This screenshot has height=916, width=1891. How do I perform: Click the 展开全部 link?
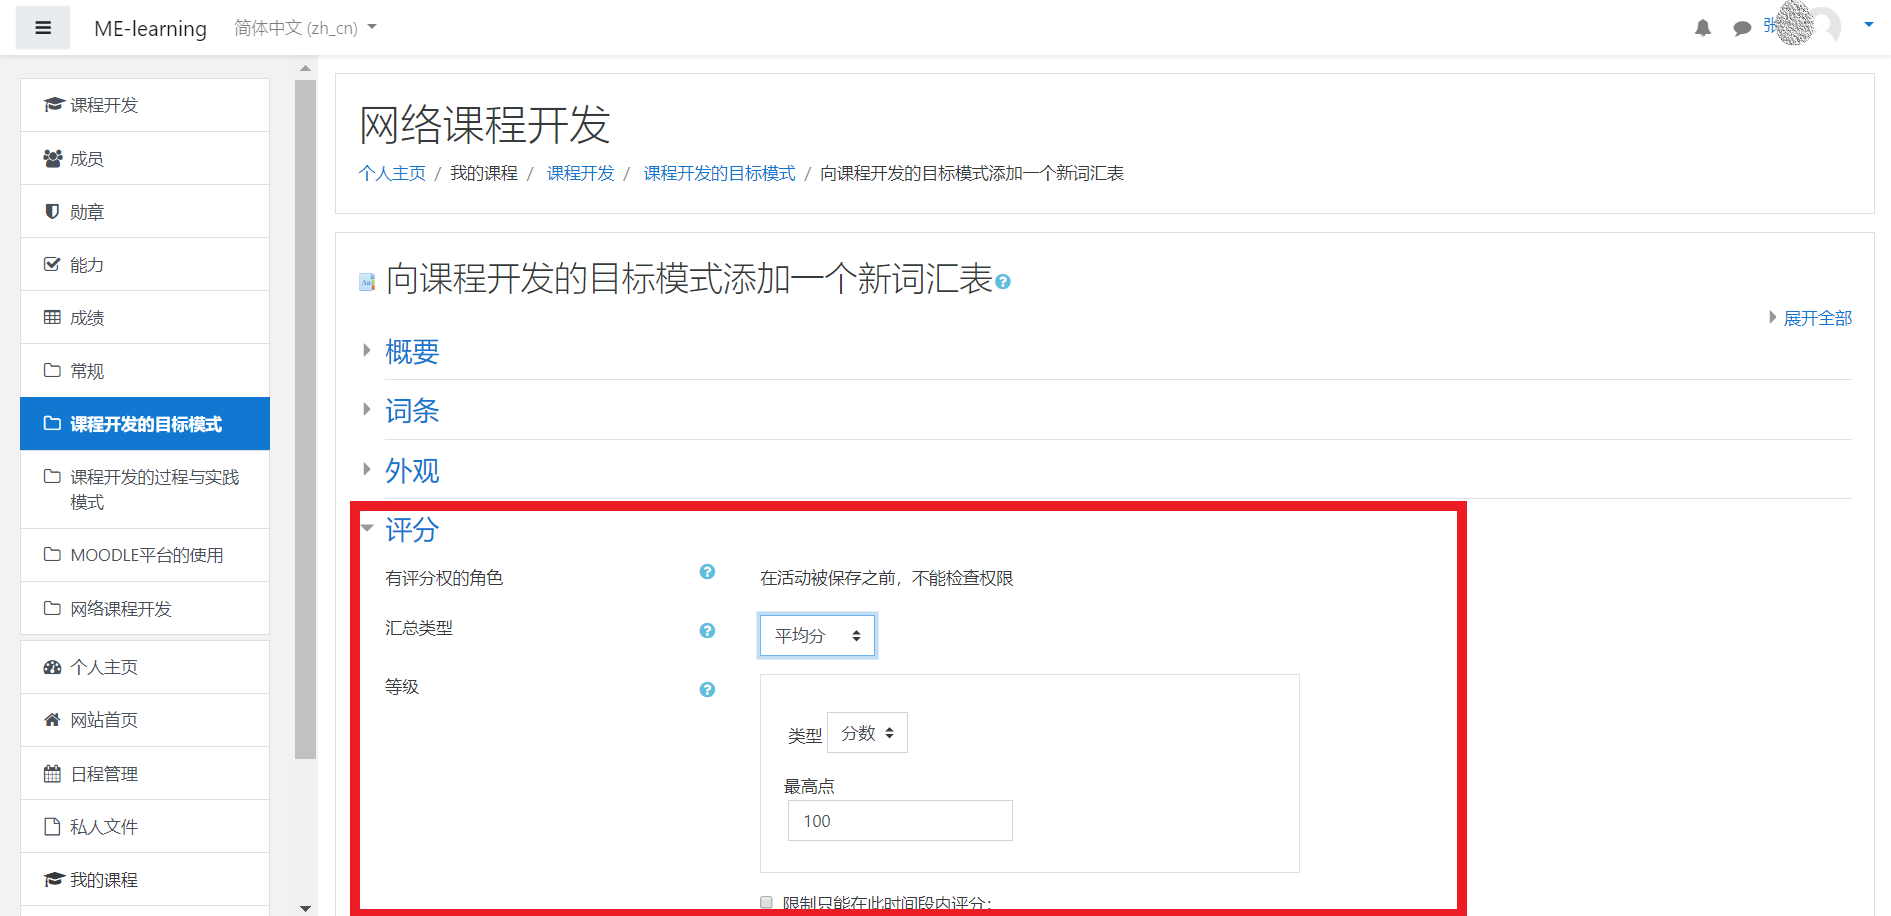coord(1818,318)
